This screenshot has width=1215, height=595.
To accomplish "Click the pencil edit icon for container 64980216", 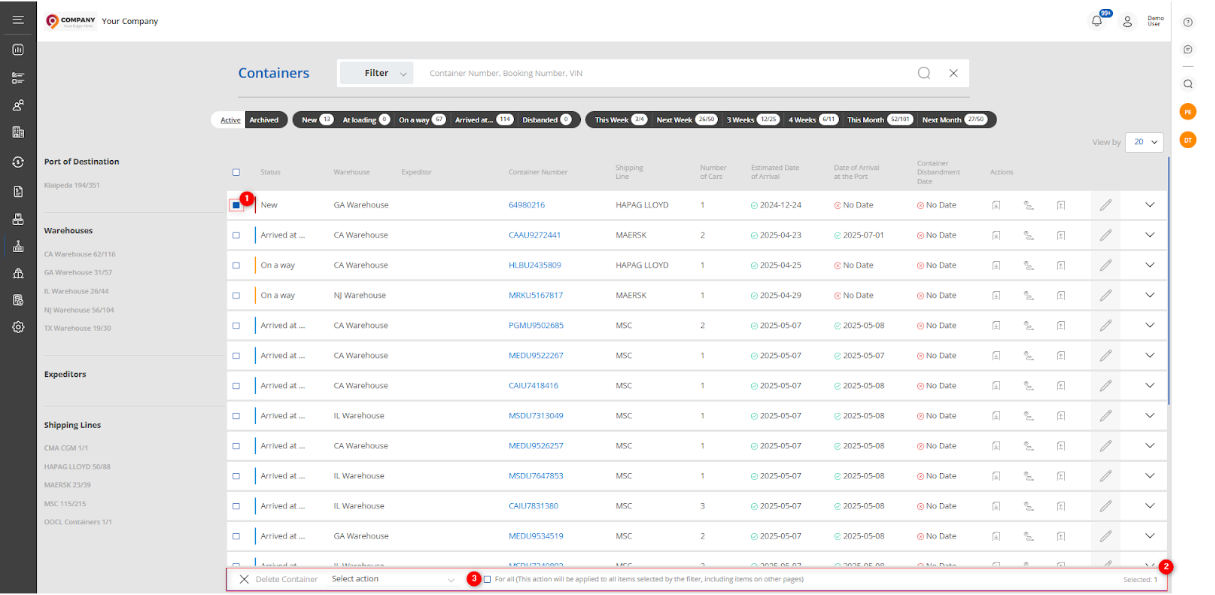I will pyautogui.click(x=1105, y=205).
